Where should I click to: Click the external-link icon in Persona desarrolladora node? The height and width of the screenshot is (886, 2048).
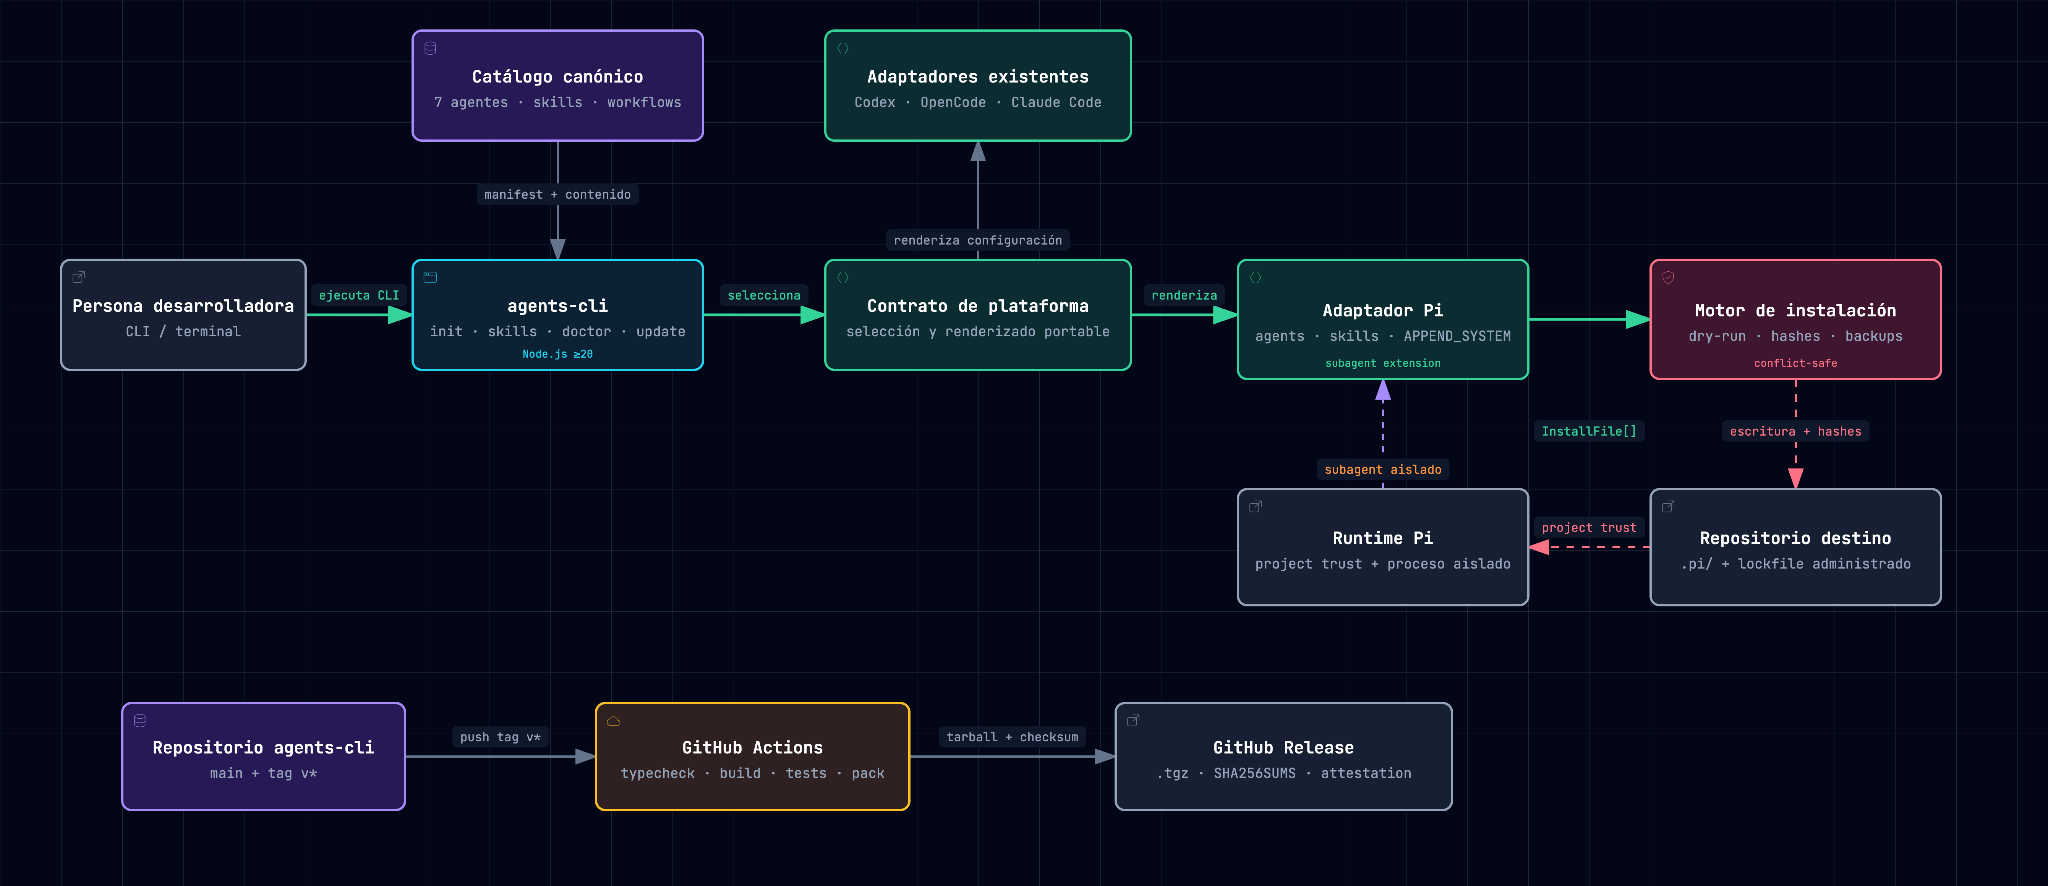[x=79, y=277]
